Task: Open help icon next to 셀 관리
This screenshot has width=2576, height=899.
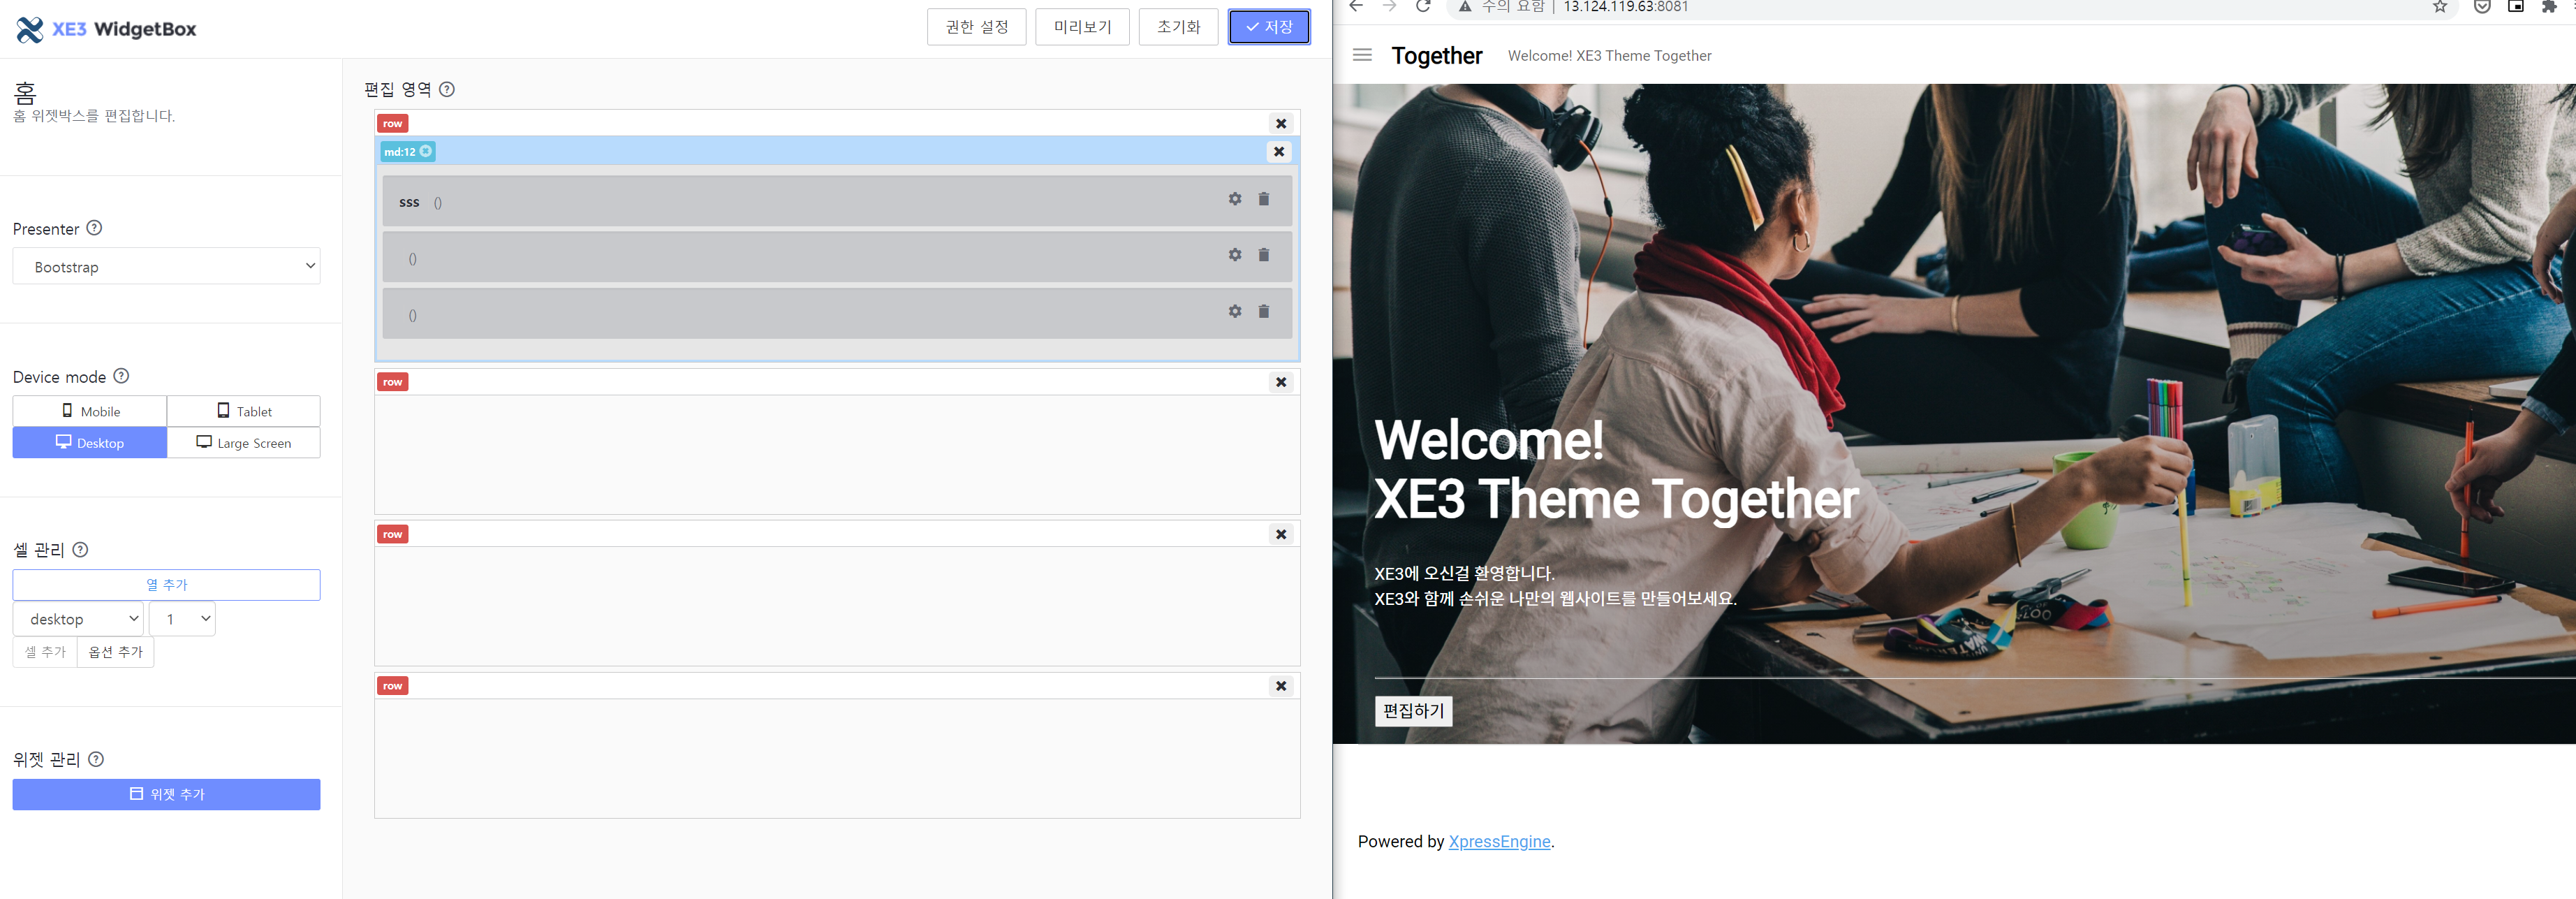Action: (81, 549)
